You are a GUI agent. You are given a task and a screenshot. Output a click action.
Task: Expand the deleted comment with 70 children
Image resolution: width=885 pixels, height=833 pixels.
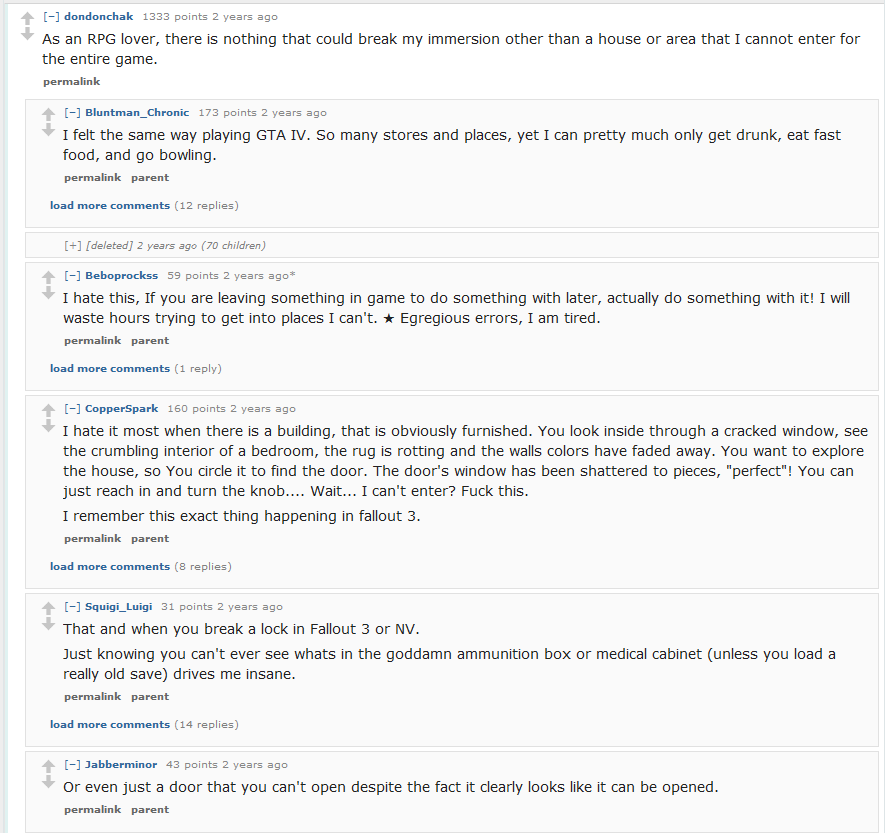coord(72,245)
